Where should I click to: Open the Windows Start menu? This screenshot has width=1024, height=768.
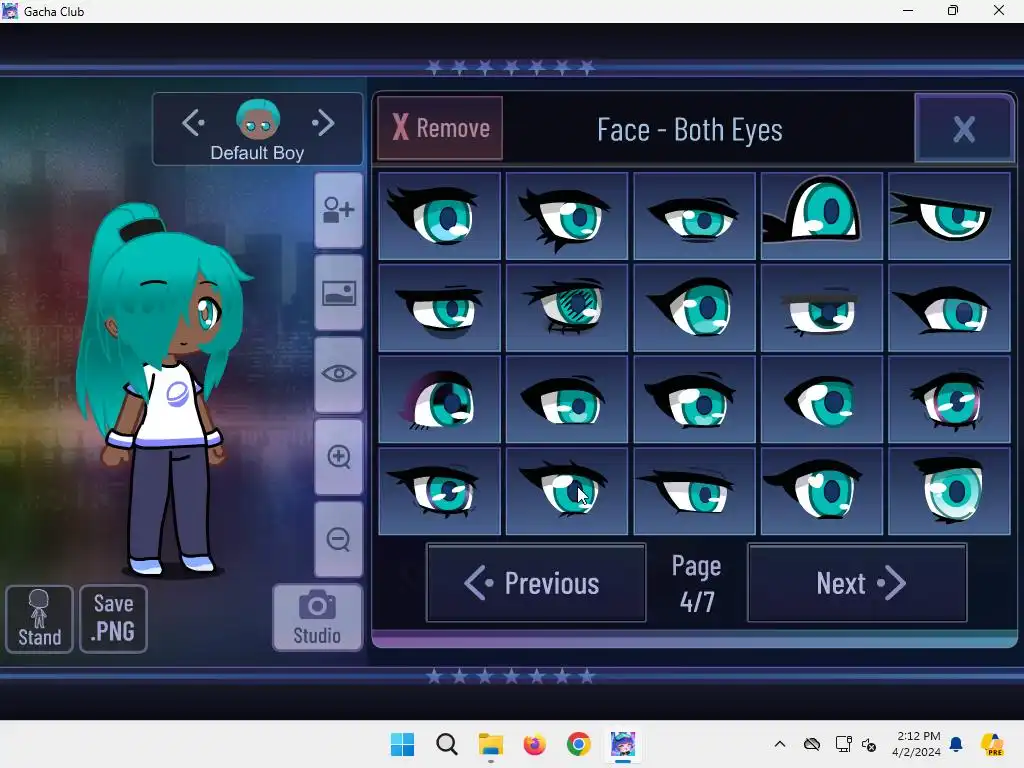[402, 744]
